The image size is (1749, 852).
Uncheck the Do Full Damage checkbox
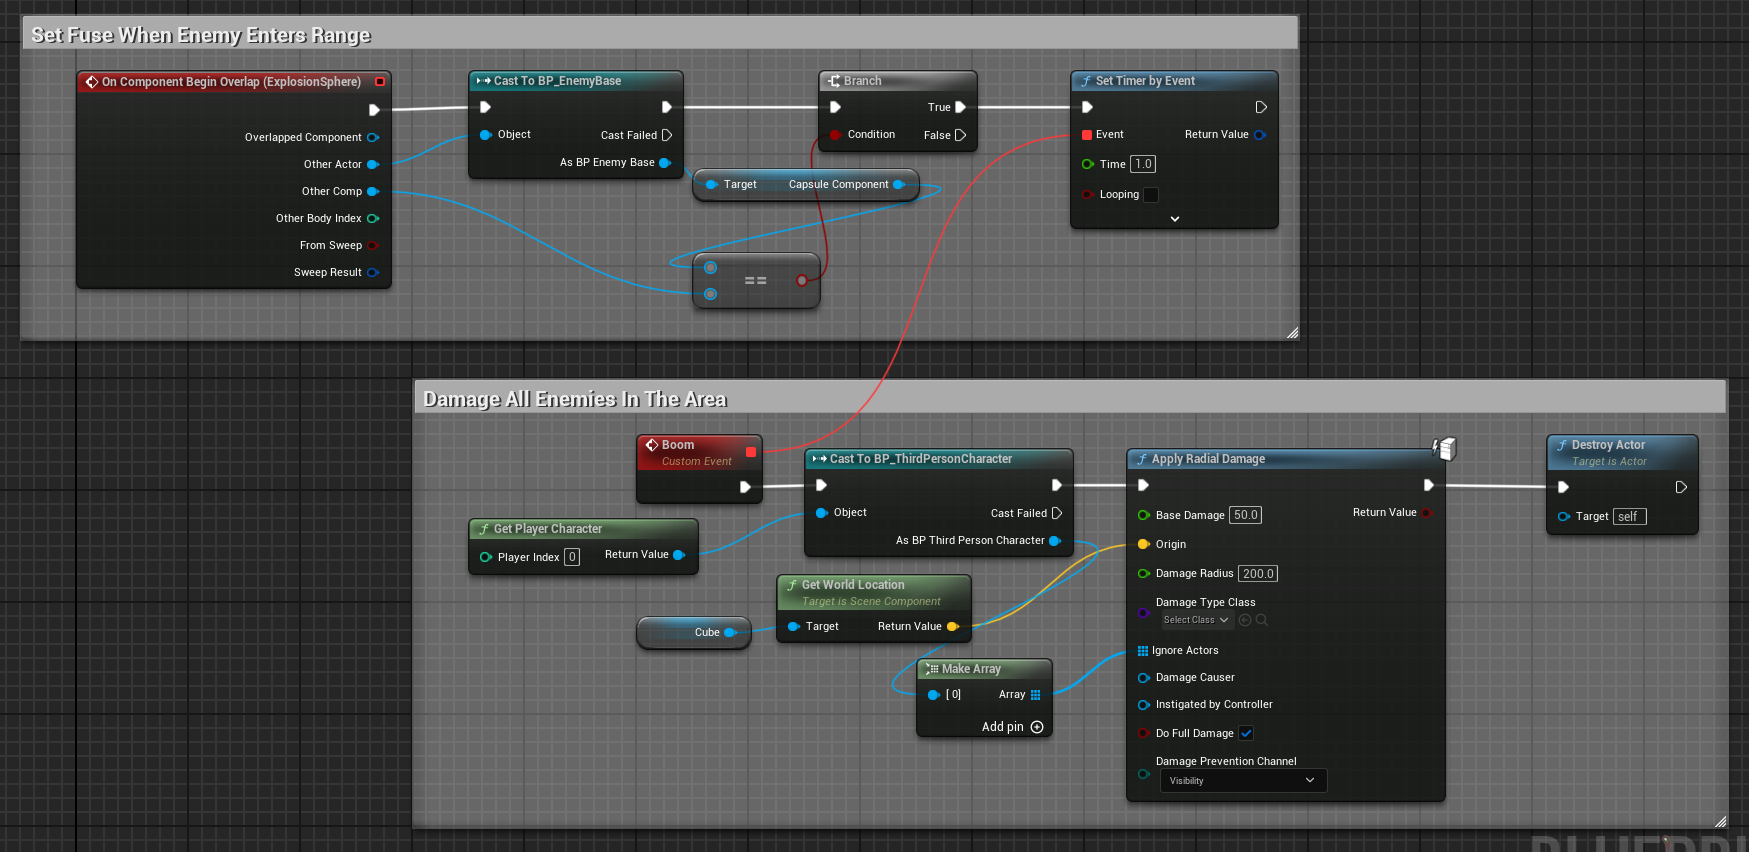click(1246, 733)
